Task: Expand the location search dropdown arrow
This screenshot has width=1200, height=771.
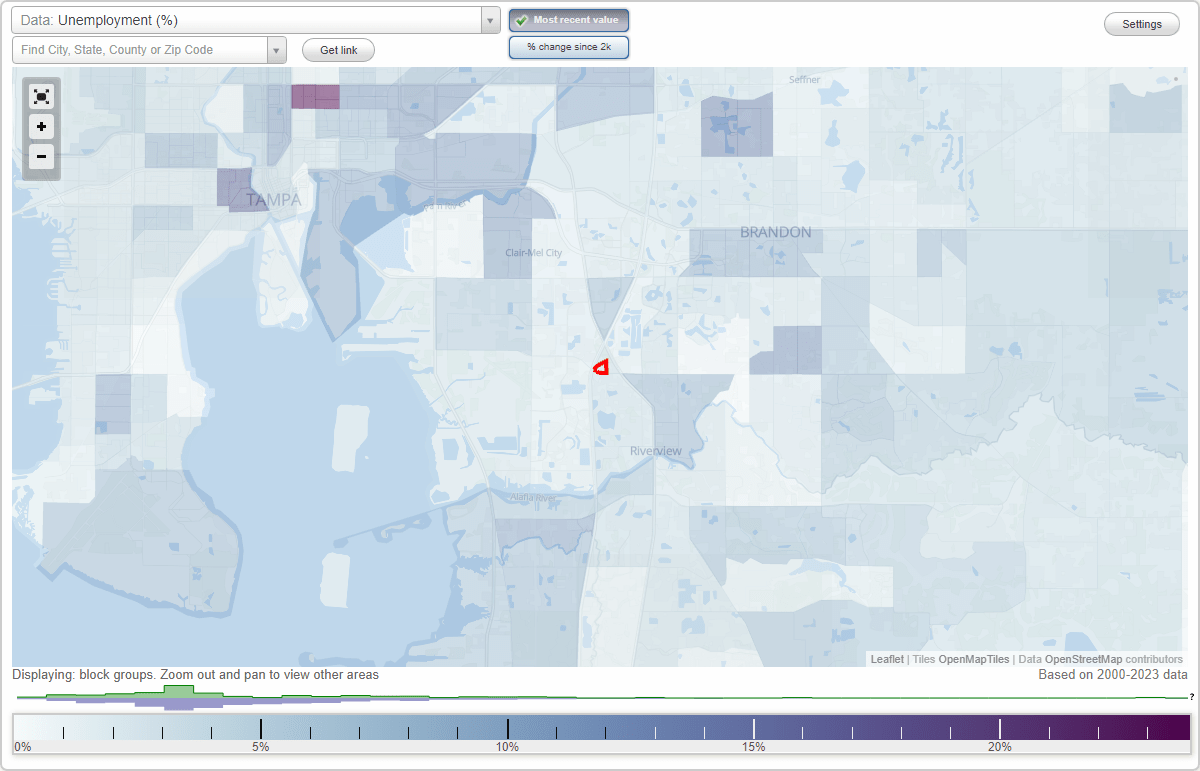Action: (277, 48)
